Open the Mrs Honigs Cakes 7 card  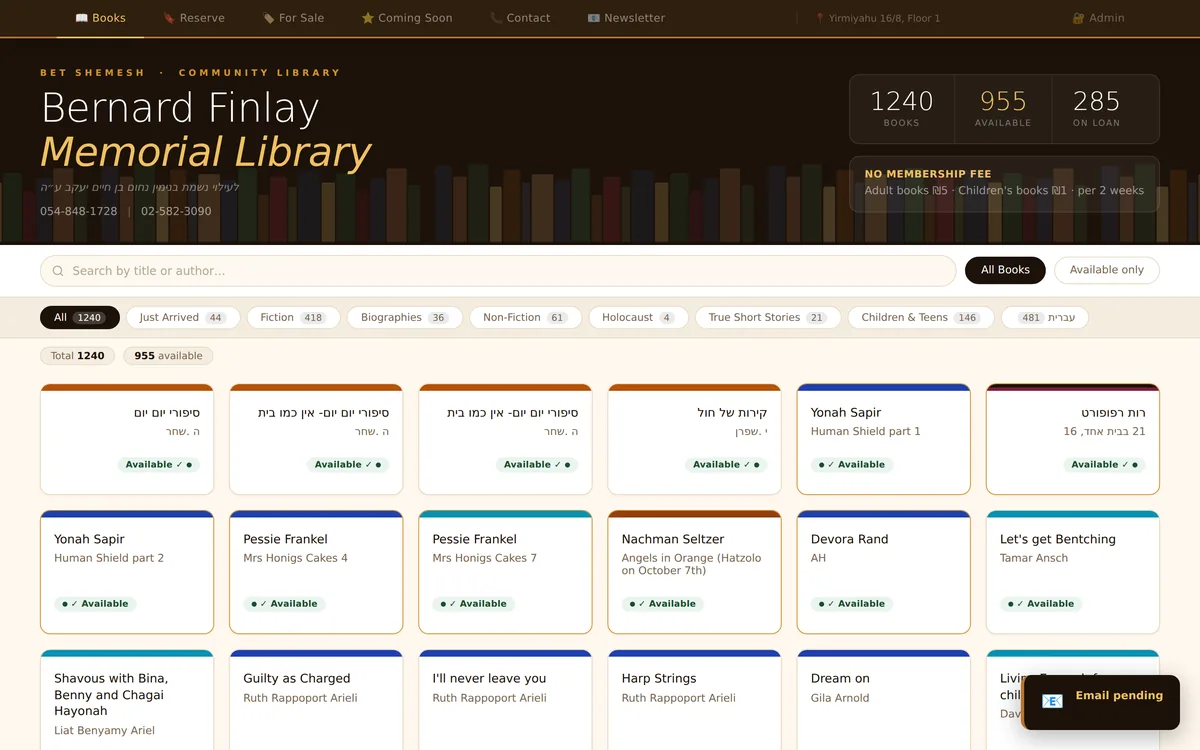click(x=505, y=572)
